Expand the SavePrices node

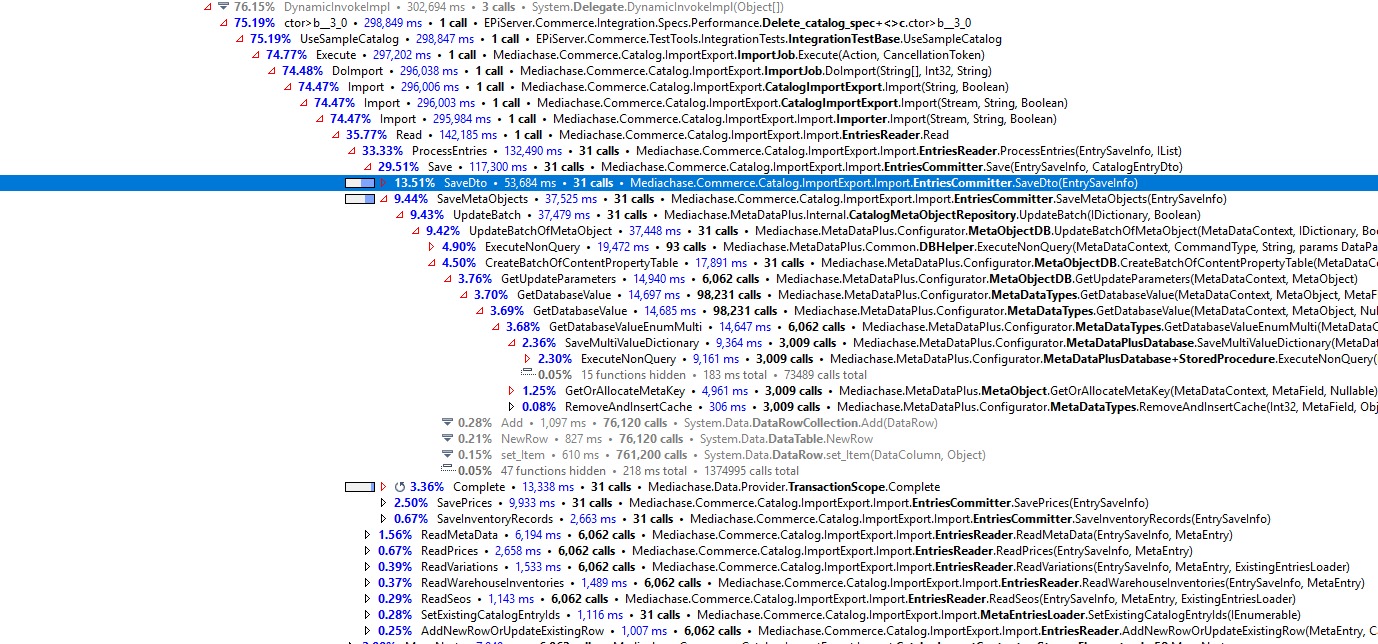[383, 503]
